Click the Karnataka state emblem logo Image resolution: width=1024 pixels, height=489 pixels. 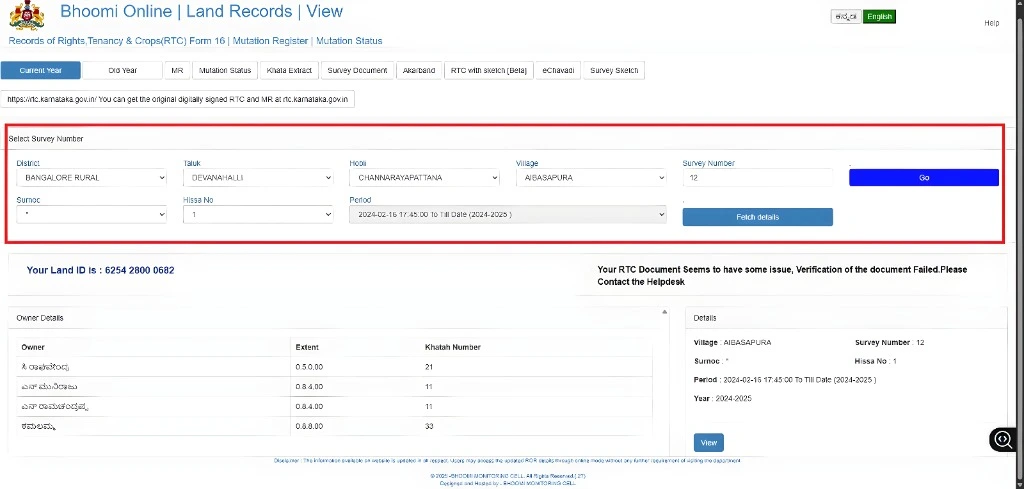pyautogui.click(x=28, y=17)
